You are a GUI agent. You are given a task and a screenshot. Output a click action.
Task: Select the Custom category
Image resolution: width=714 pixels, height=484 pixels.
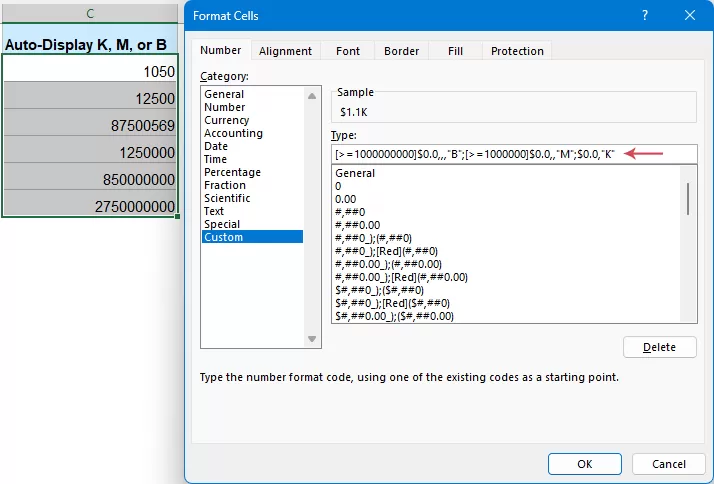click(x=252, y=237)
